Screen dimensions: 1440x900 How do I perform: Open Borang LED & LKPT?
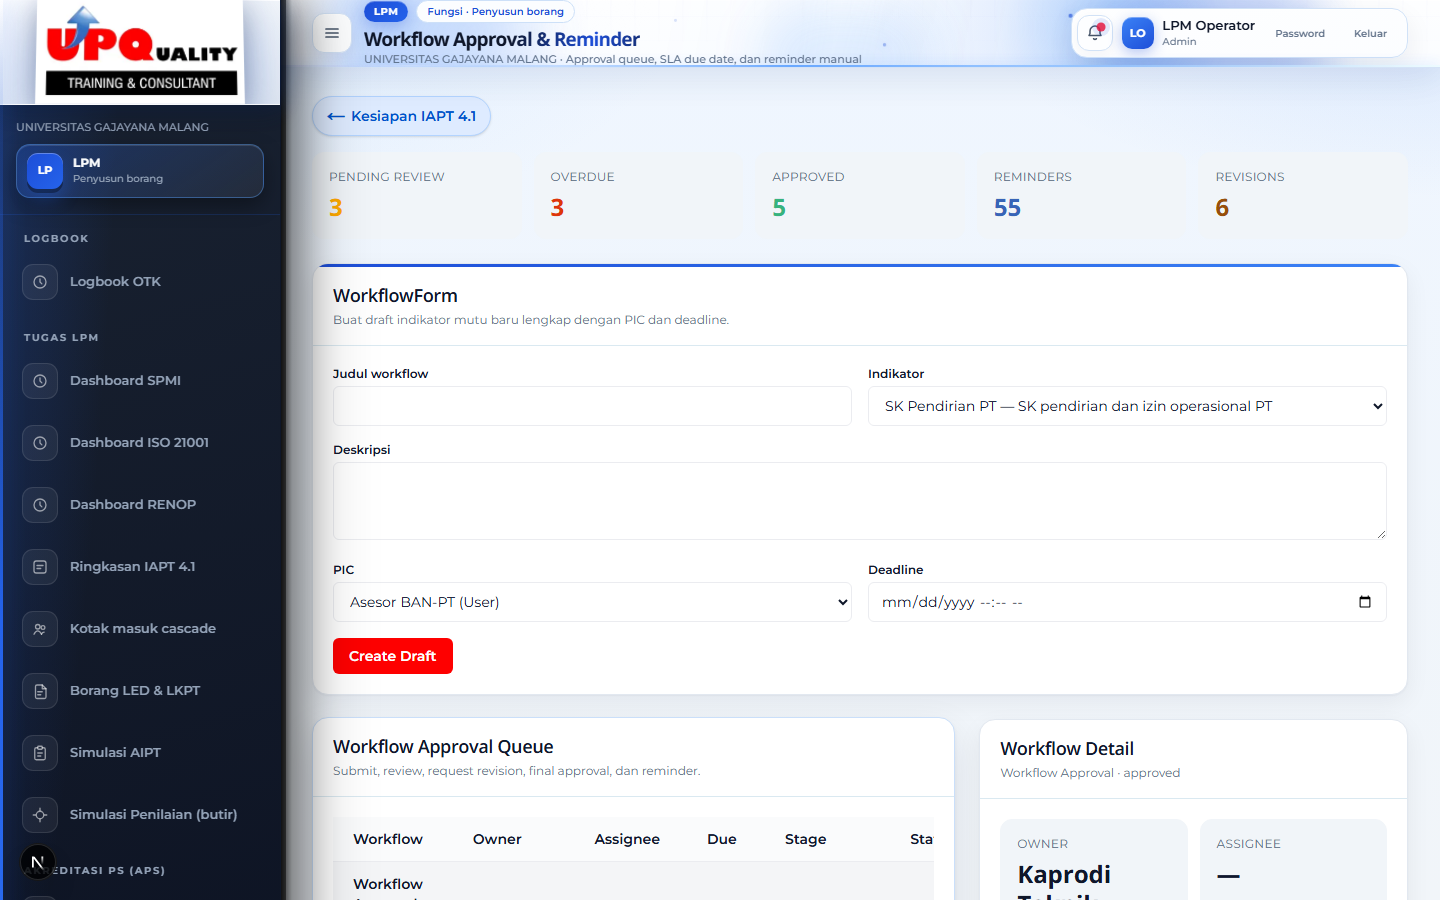[x=140, y=691]
